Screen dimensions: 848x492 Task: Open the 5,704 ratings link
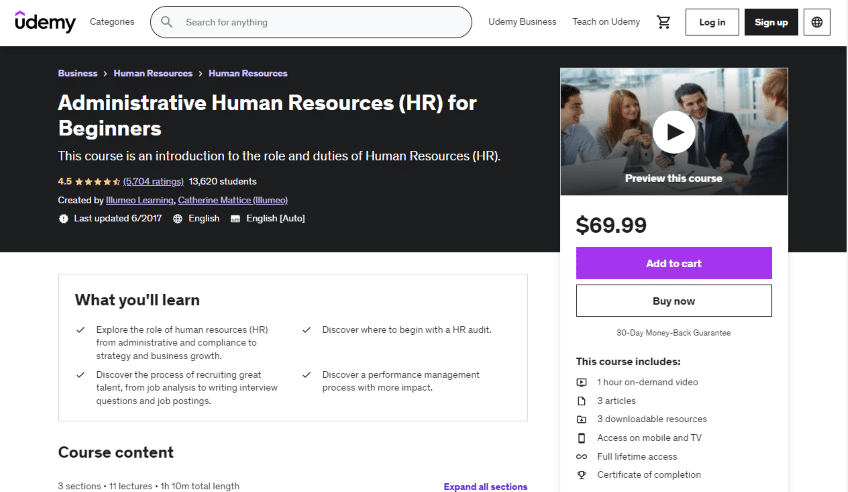point(153,182)
